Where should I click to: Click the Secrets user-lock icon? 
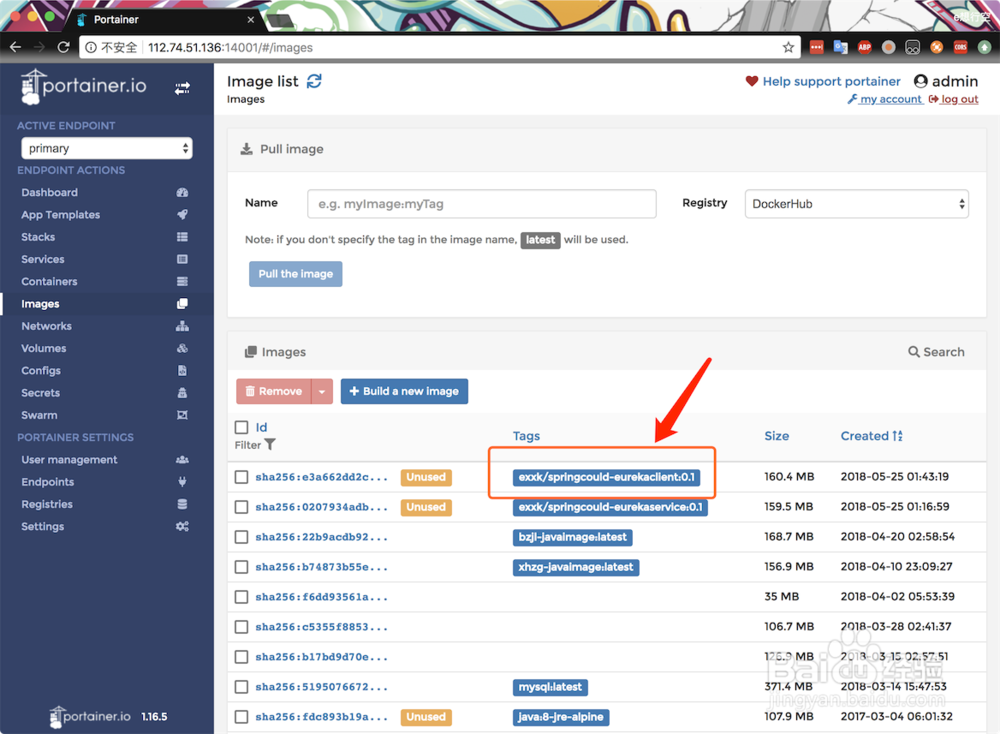(182, 393)
